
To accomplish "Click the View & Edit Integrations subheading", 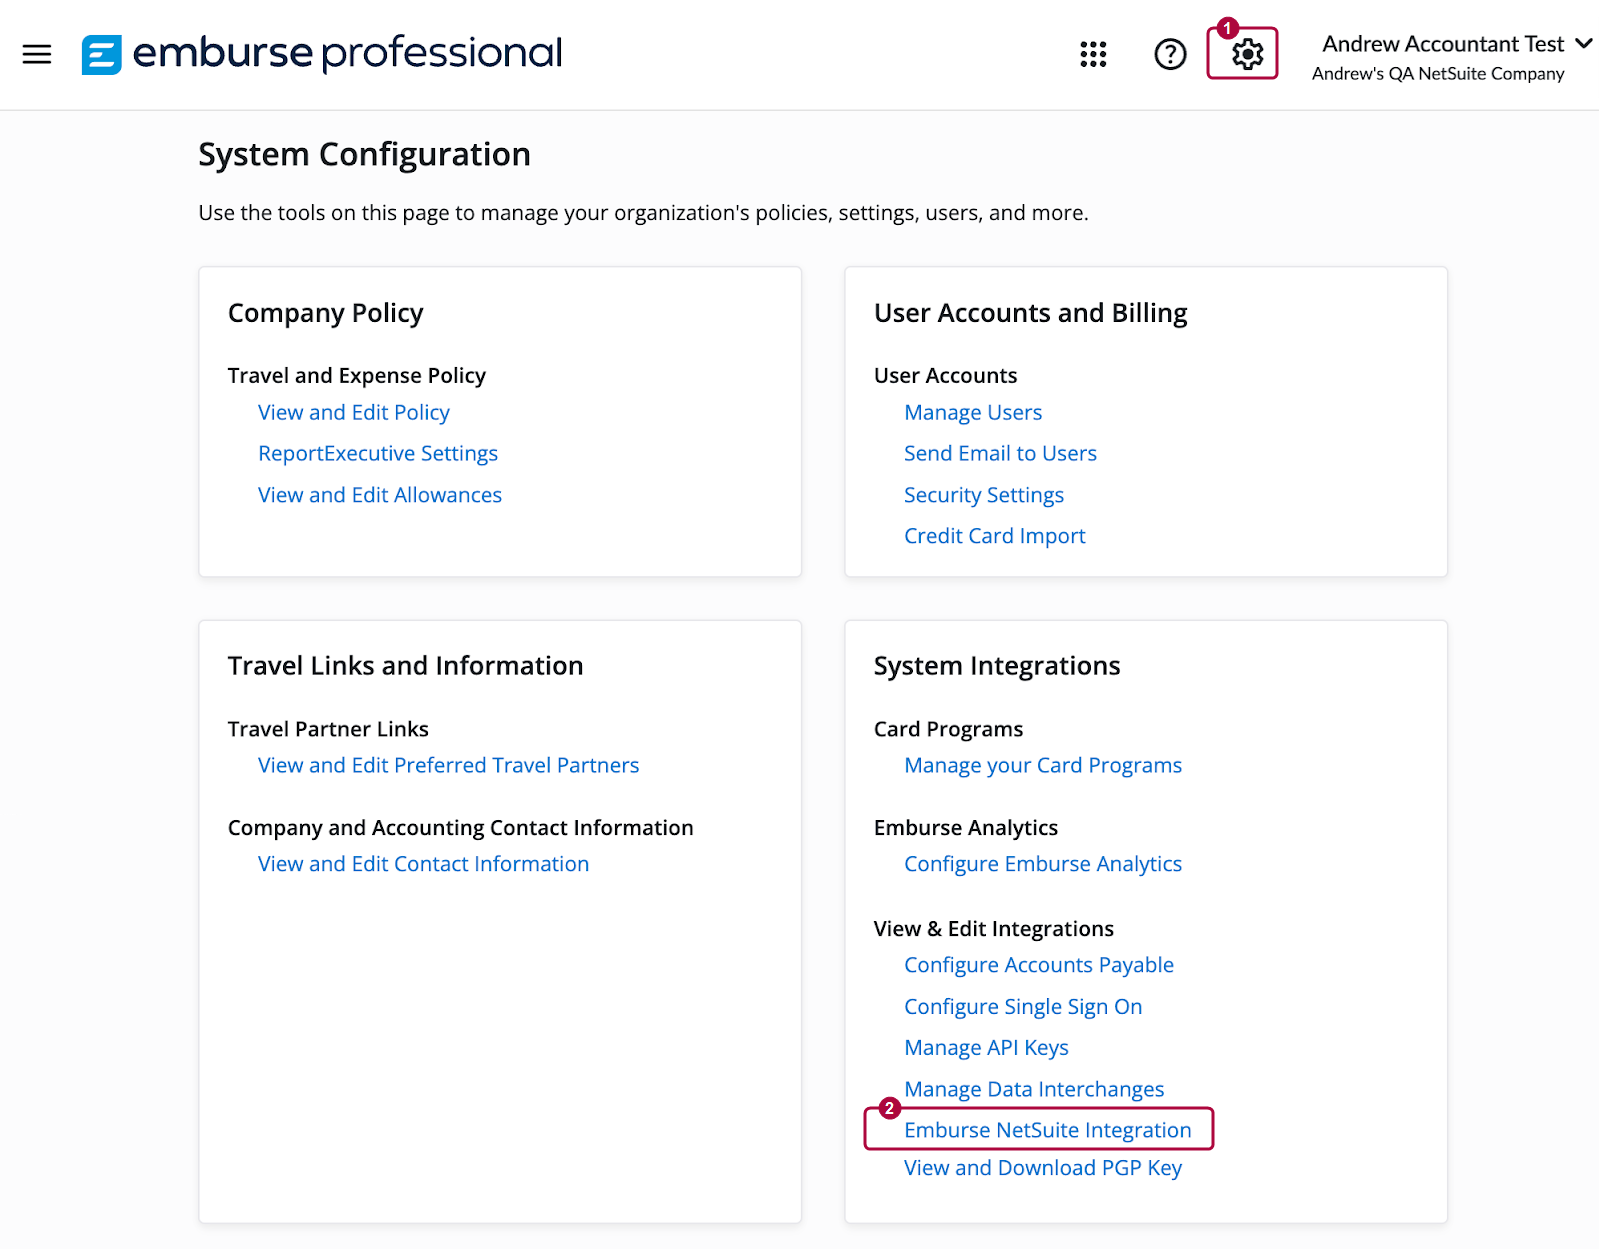I will point(993,929).
